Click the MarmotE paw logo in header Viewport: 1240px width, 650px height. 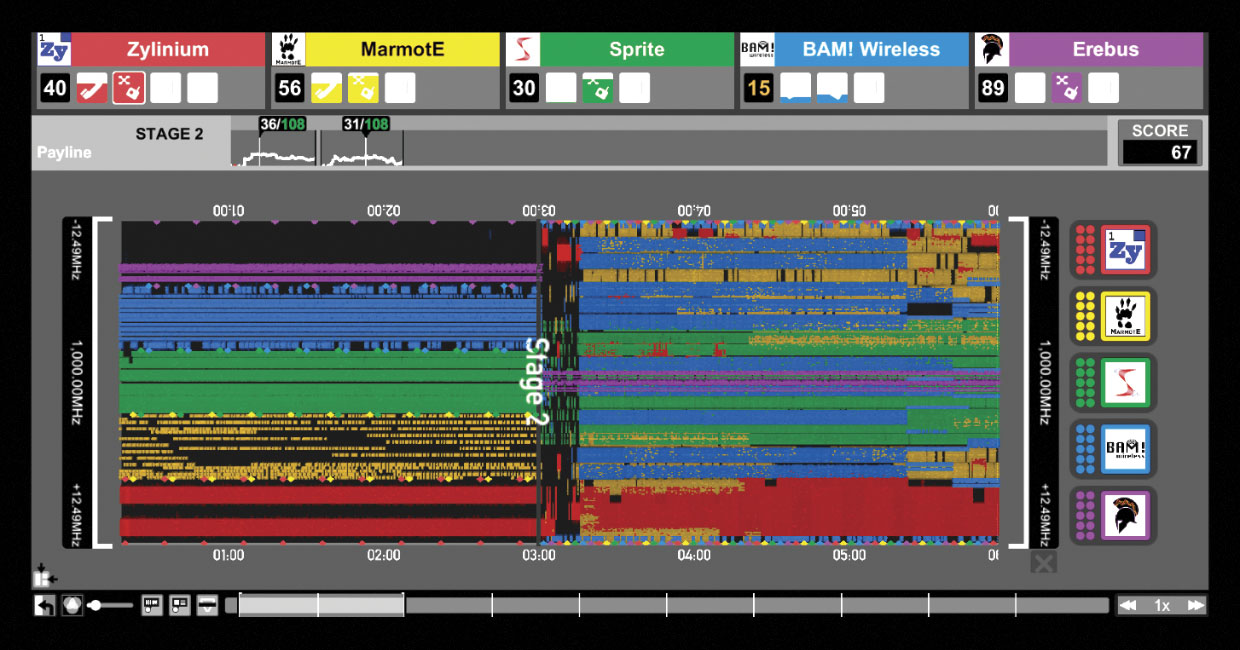coord(288,49)
